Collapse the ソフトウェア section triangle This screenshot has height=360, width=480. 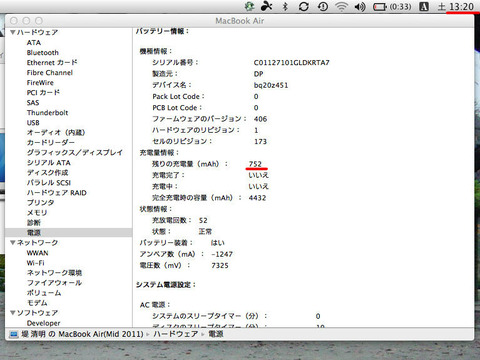click(x=13, y=313)
